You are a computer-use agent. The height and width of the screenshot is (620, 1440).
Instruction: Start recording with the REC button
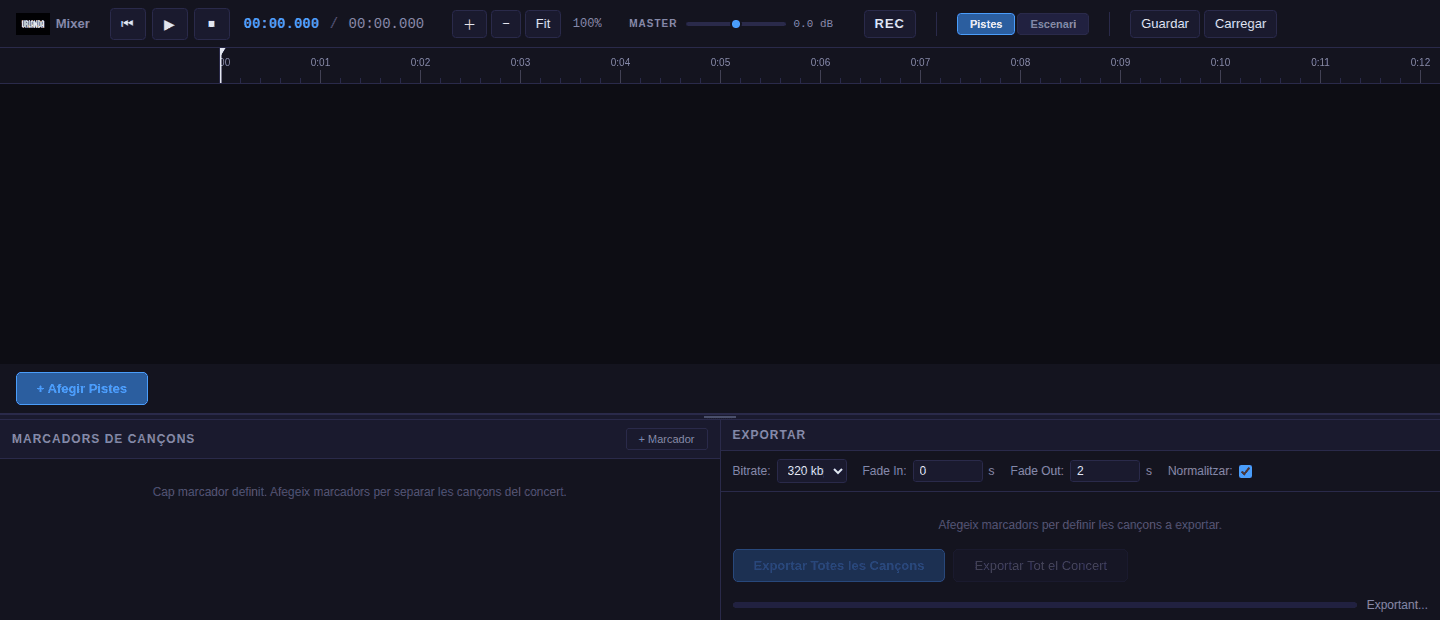[889, 23]
